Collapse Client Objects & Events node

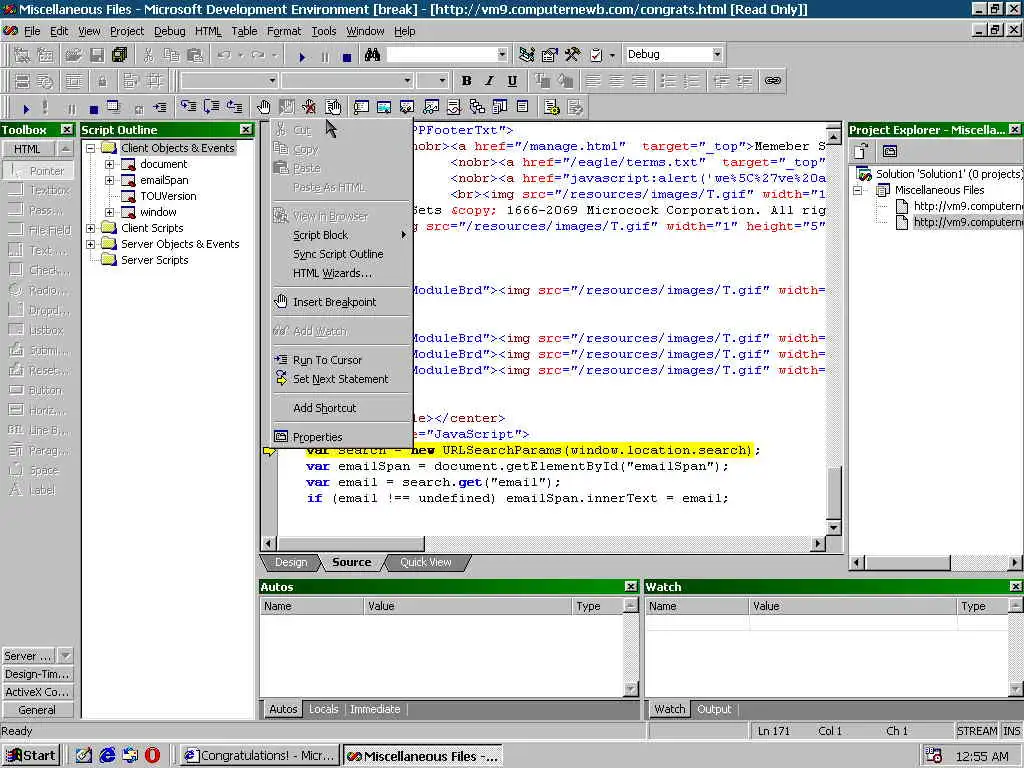(x=91, y=148)
